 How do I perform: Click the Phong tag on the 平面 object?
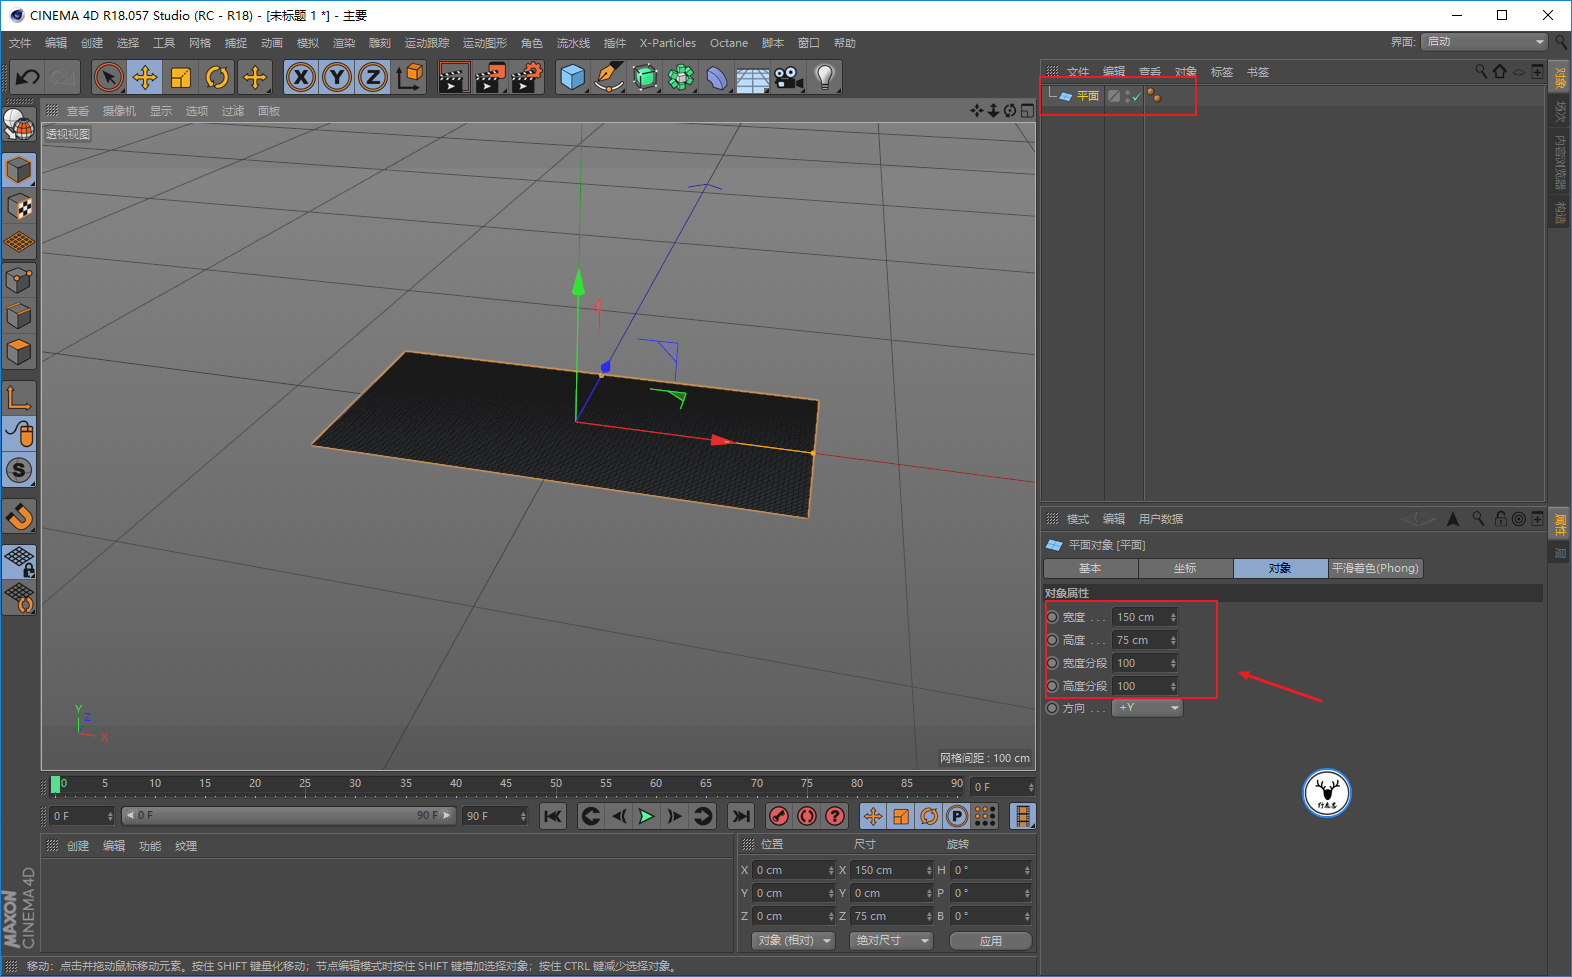click(1154, 95)
